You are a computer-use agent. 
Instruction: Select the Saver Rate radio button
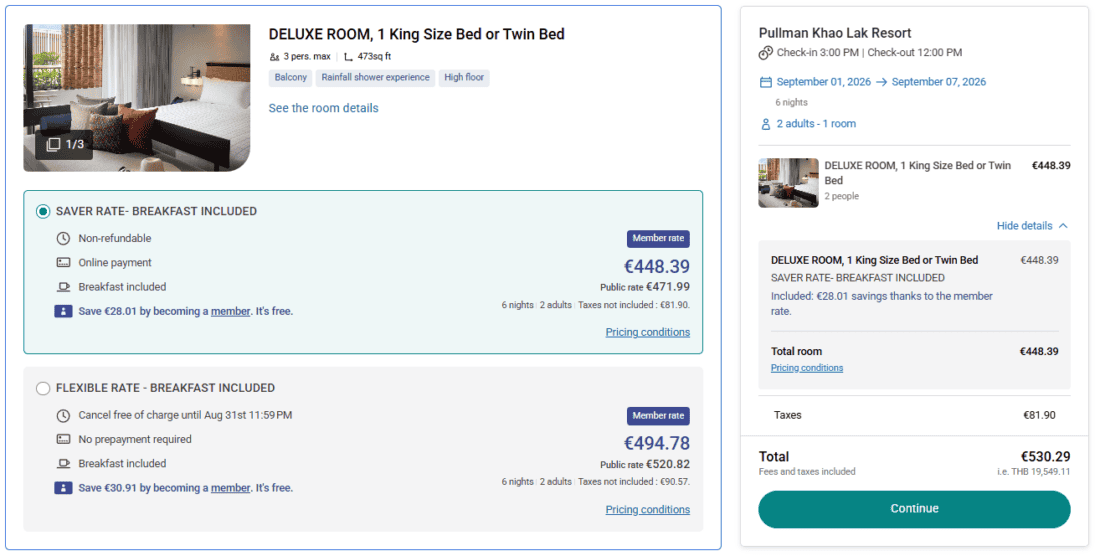43,212
